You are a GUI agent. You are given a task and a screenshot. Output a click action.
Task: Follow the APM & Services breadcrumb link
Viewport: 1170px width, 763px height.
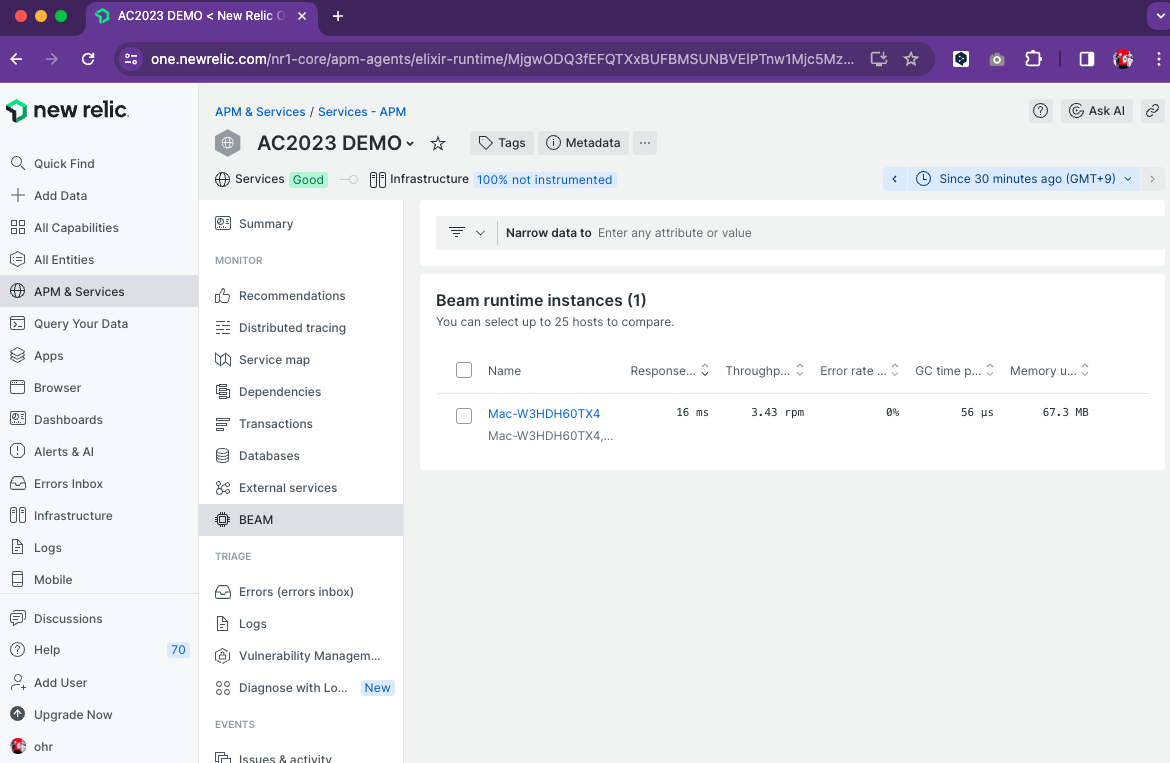(260, 112)
